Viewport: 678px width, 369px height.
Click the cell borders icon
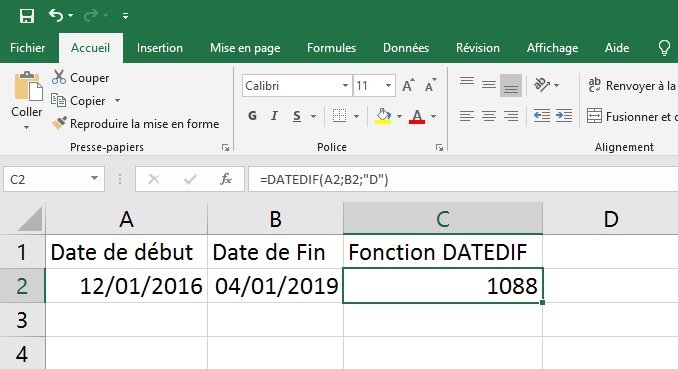point(339,116)
